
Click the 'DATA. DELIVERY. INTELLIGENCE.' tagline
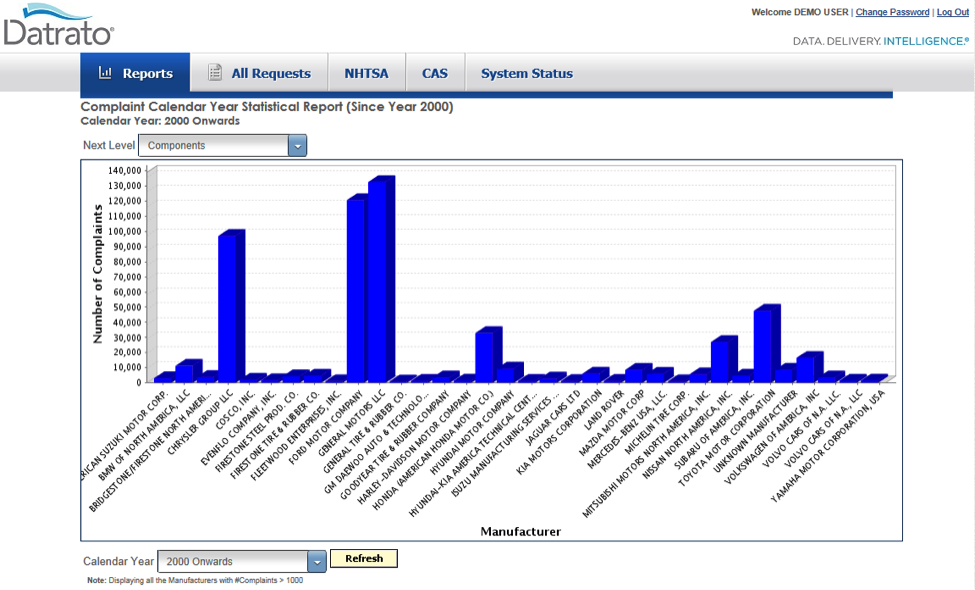880,41
